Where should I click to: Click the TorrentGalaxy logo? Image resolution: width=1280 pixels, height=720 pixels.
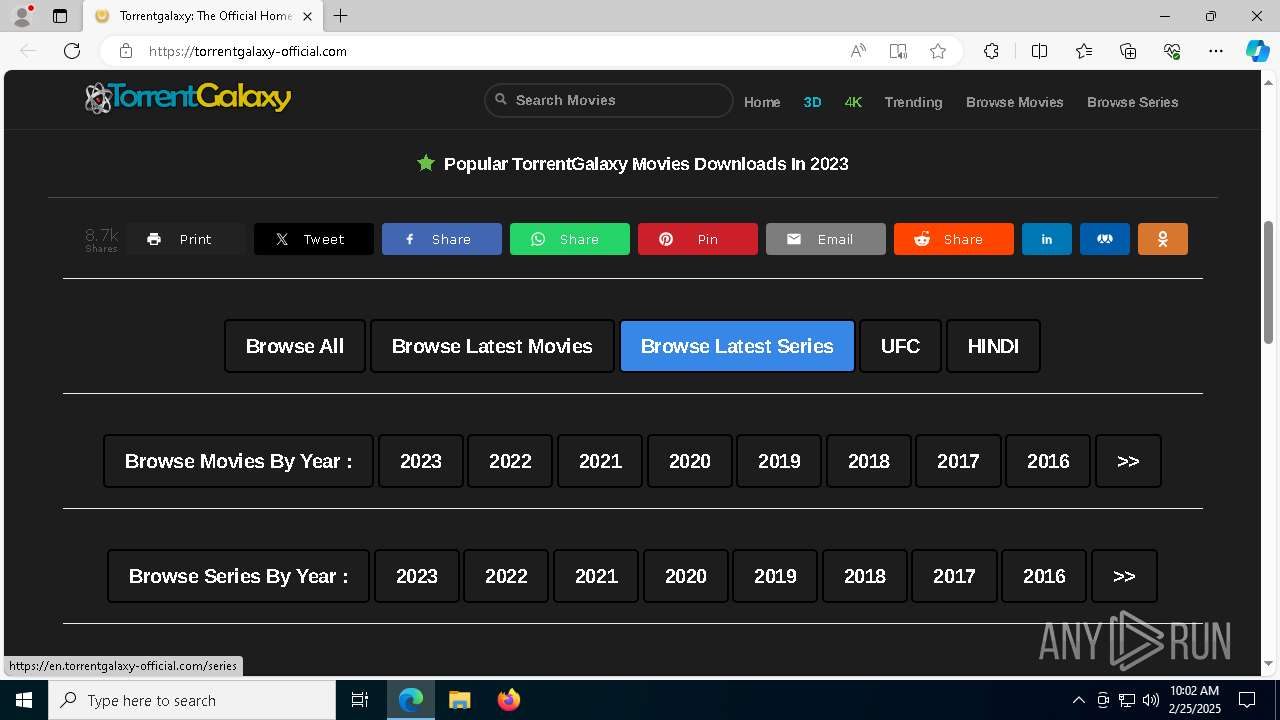pyautogui.click(x=188, y=98)
